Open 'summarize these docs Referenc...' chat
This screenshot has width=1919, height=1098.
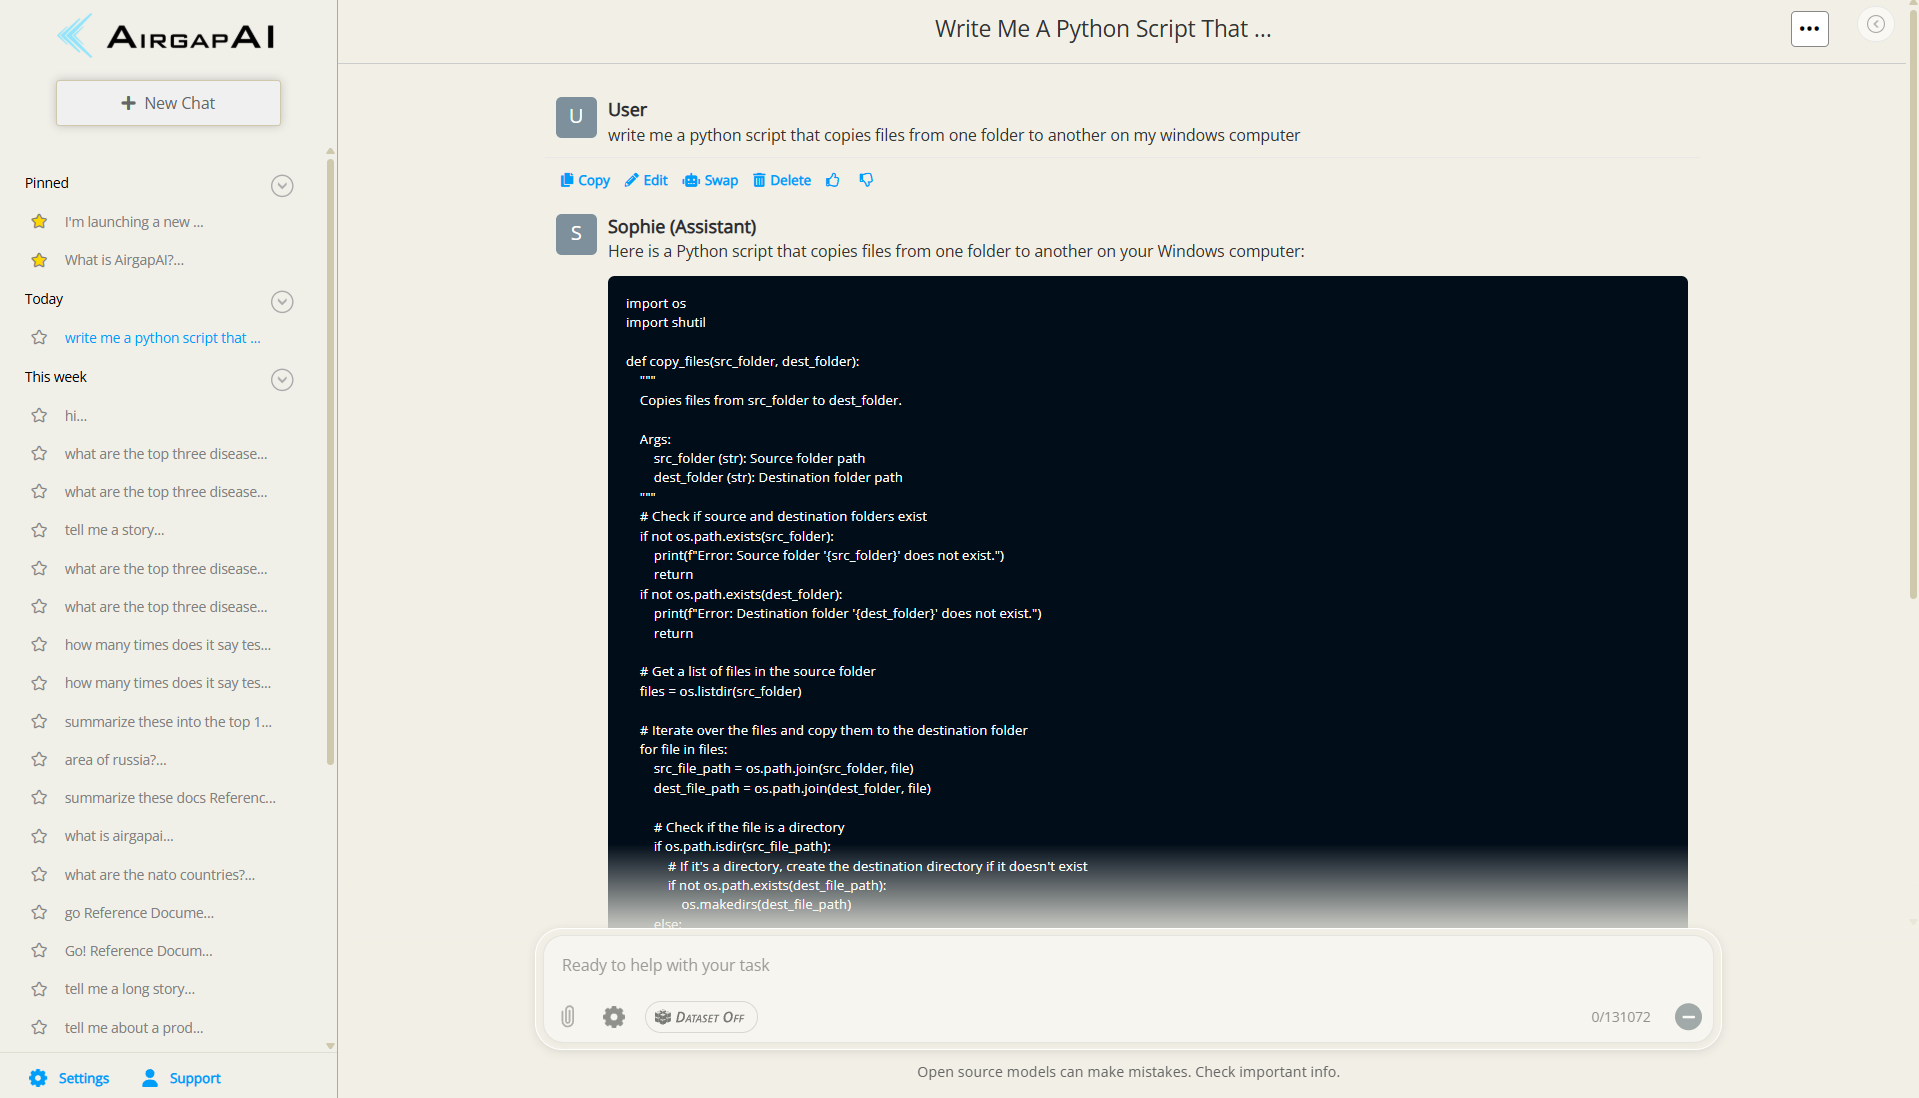170,798
